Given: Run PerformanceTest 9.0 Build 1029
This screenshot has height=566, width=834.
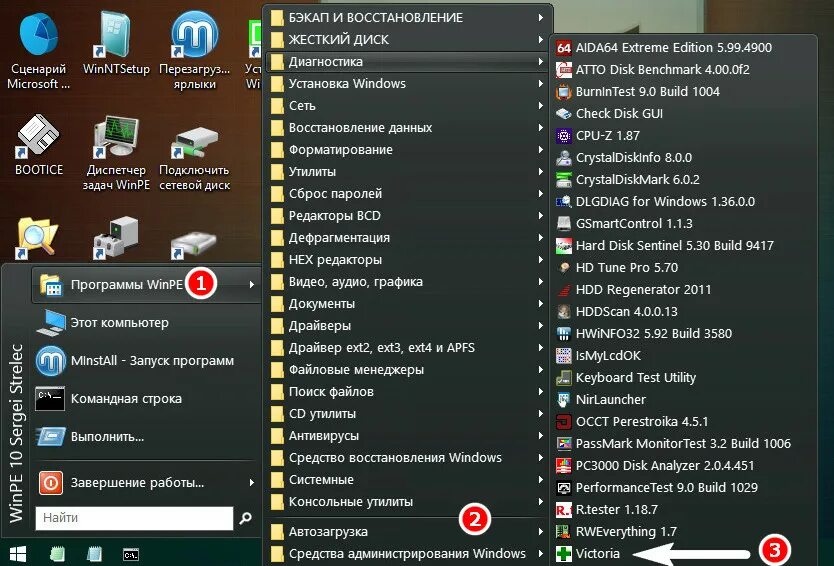Looking at the screenshot, I should pyautogui.click(x=684, y=488).
